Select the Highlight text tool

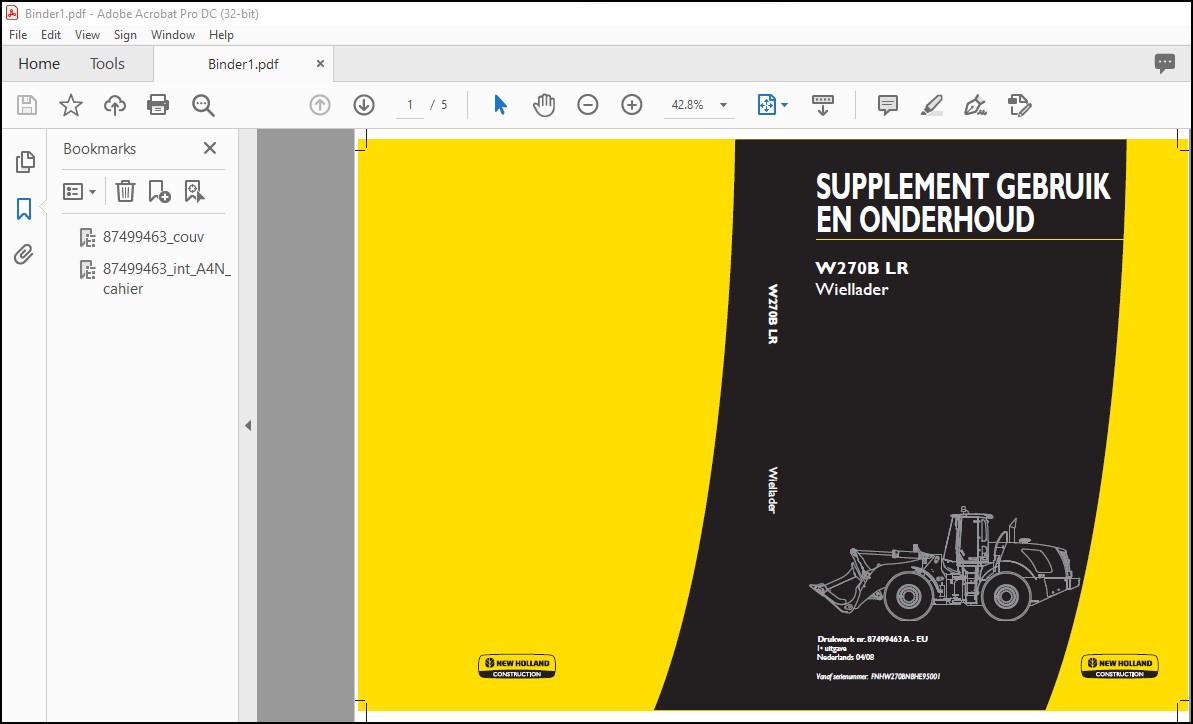pos(931,105)
